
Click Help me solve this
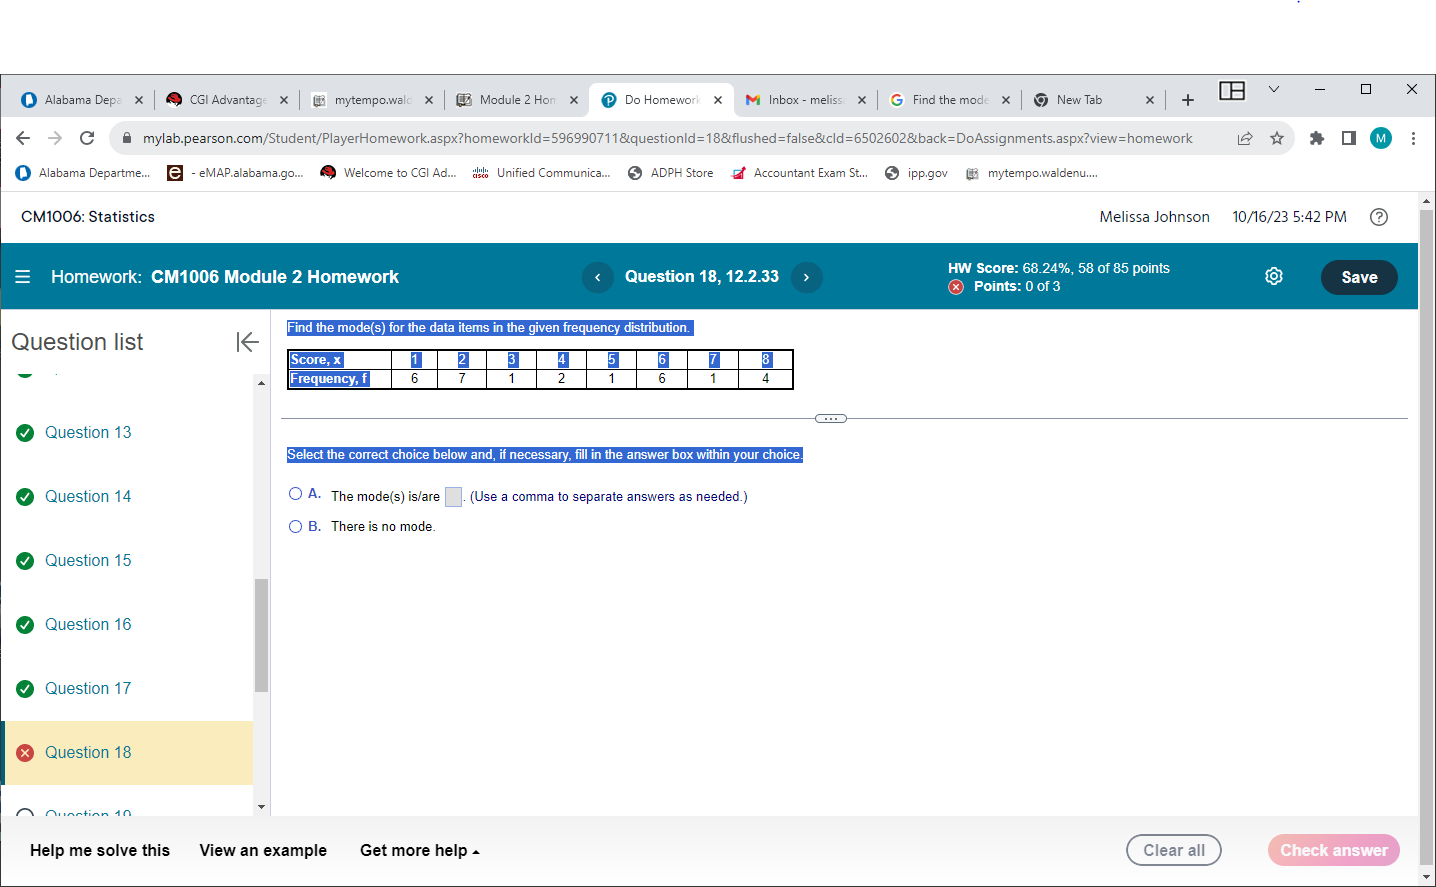click(100, 851)
